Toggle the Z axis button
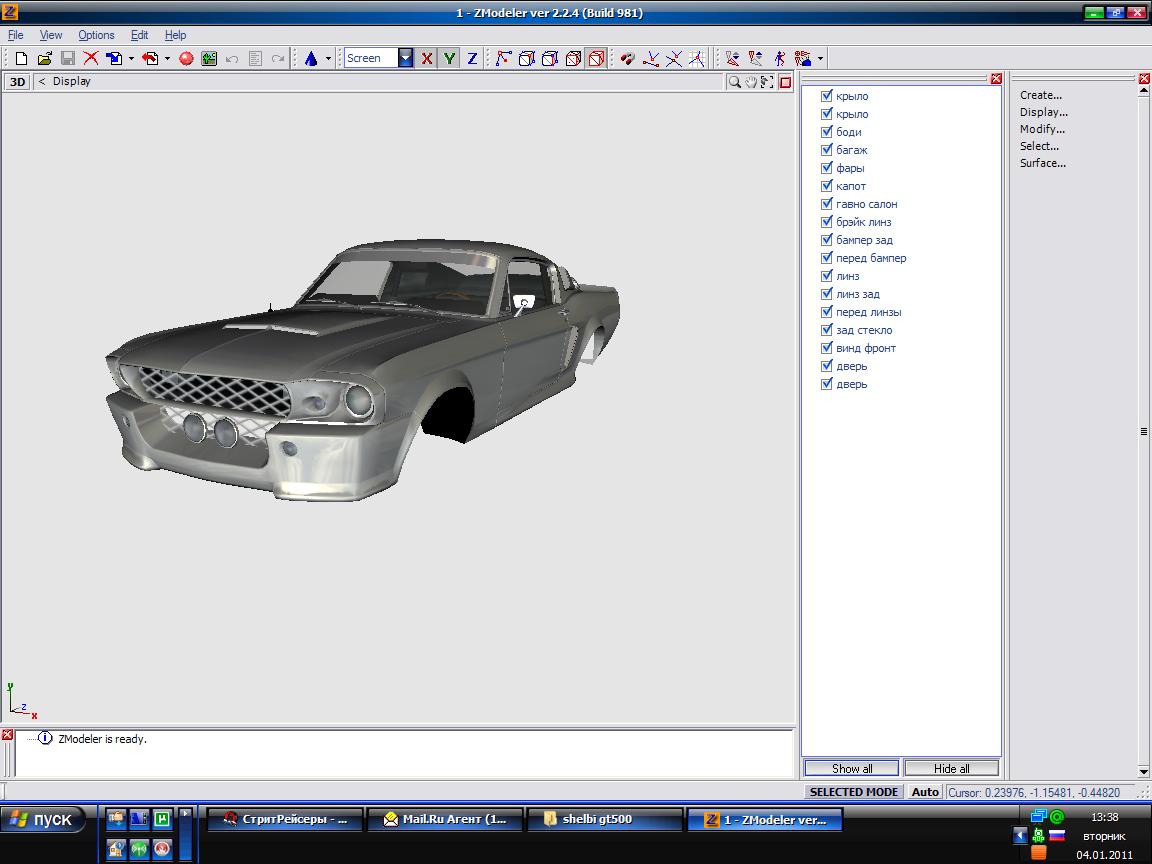The image size is (1152, 864). [x=473, y=59]
